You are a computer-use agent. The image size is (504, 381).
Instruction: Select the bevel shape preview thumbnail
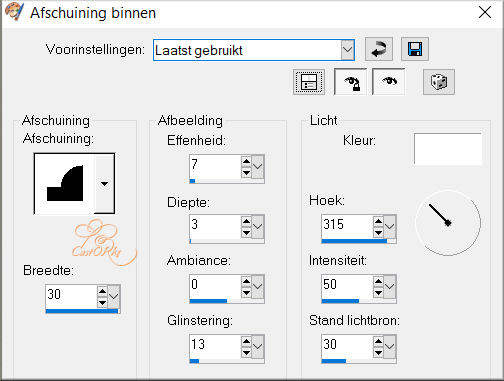point(65,184)
